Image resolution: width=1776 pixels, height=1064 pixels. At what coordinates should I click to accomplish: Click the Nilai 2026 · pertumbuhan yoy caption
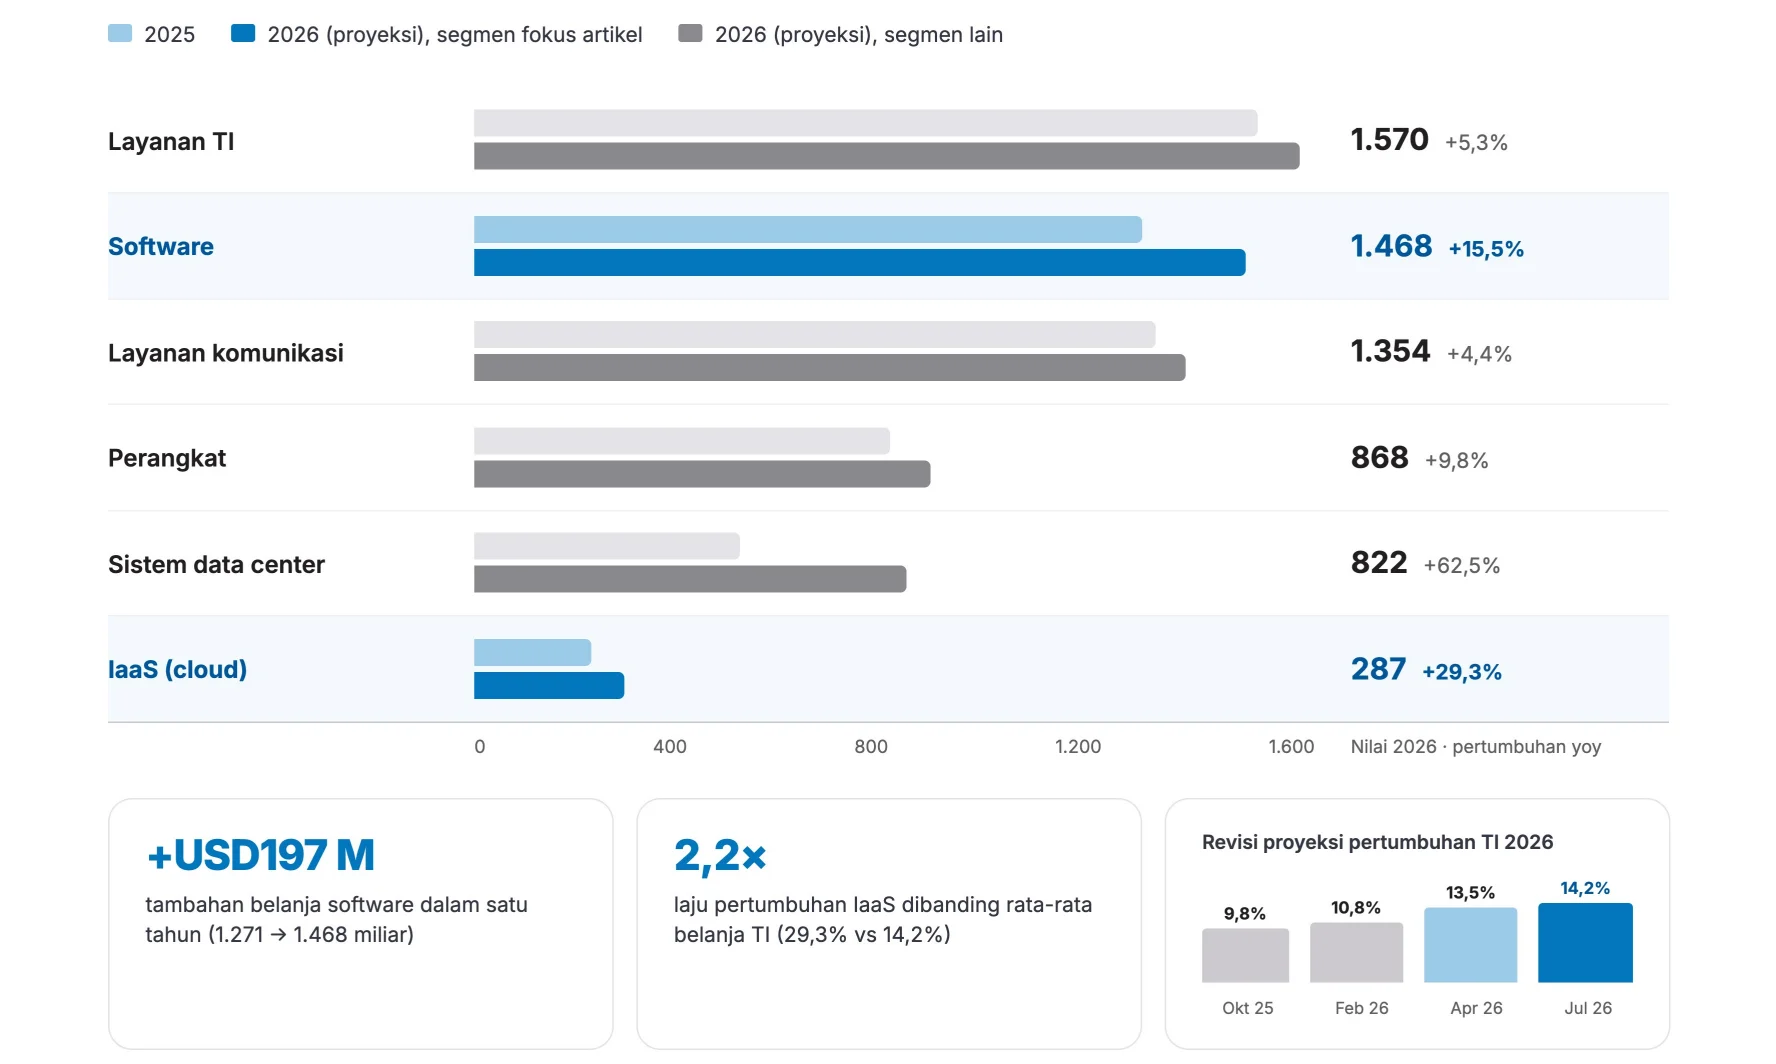point(1476,747)
